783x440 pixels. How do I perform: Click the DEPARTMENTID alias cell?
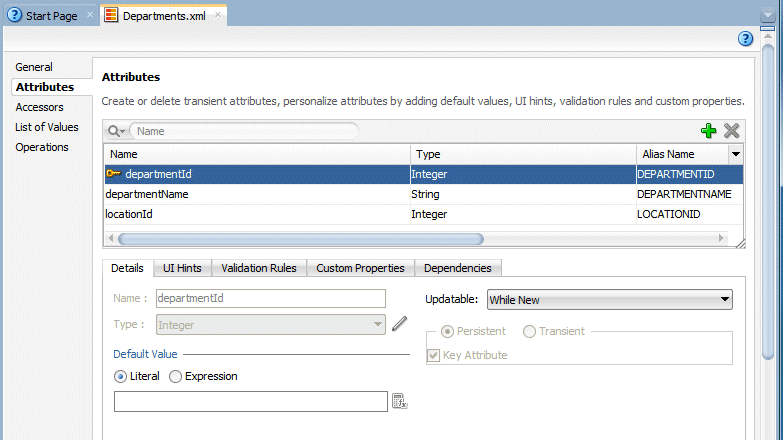[x=689, y=174]
